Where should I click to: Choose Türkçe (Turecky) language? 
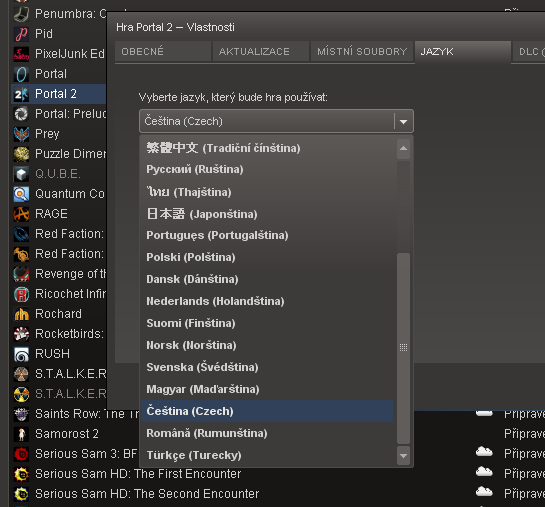point(267,455)
